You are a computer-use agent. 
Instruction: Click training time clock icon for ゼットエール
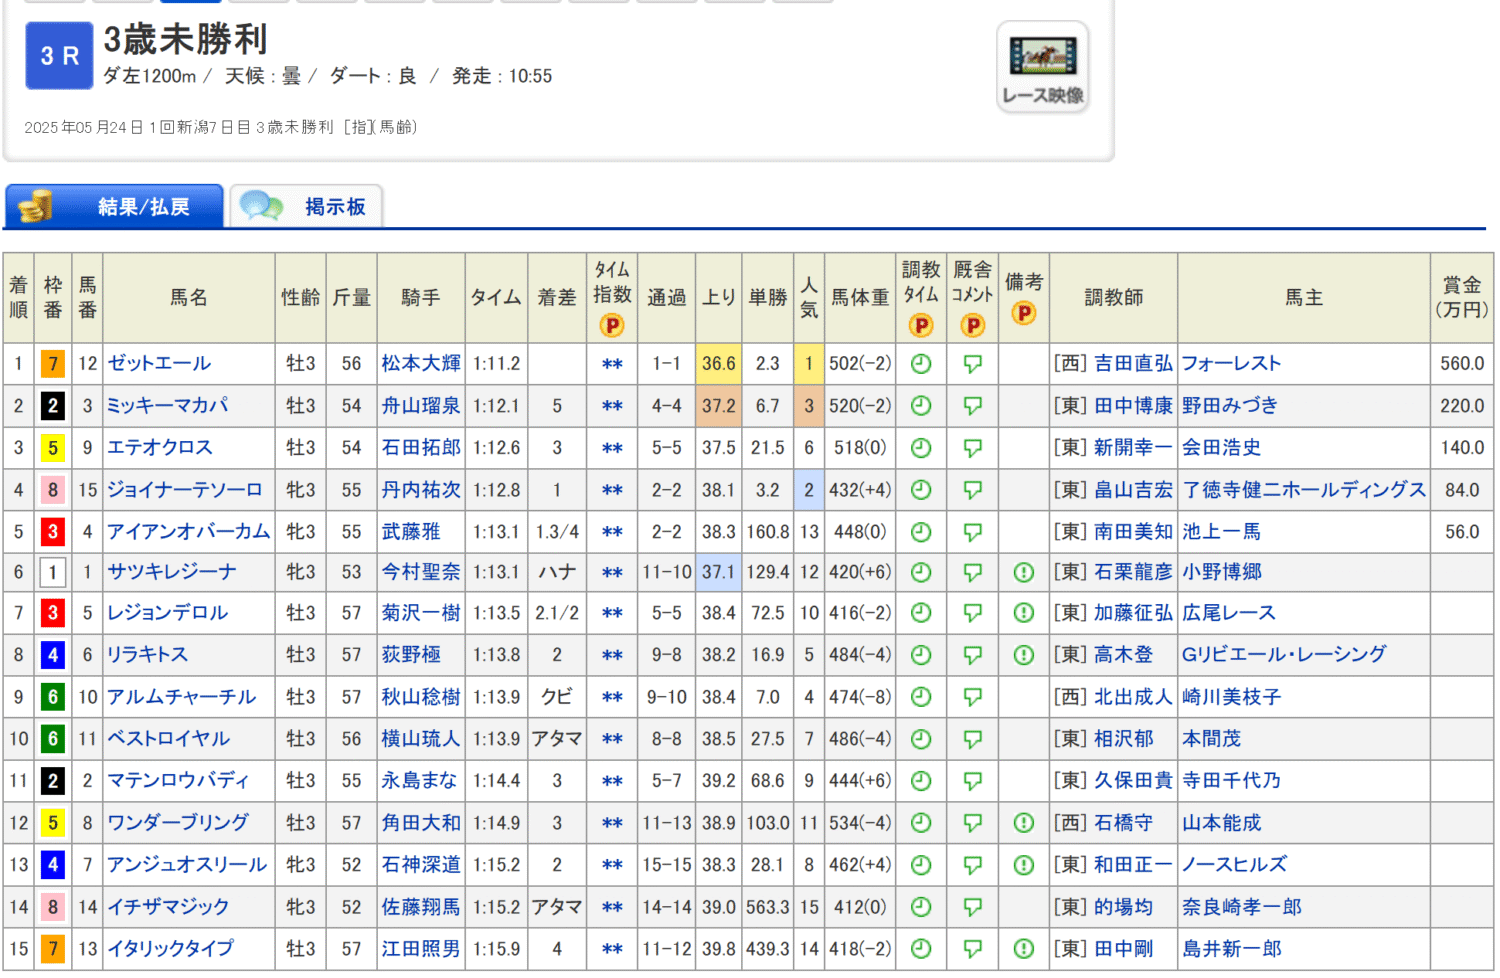[921, 364]
